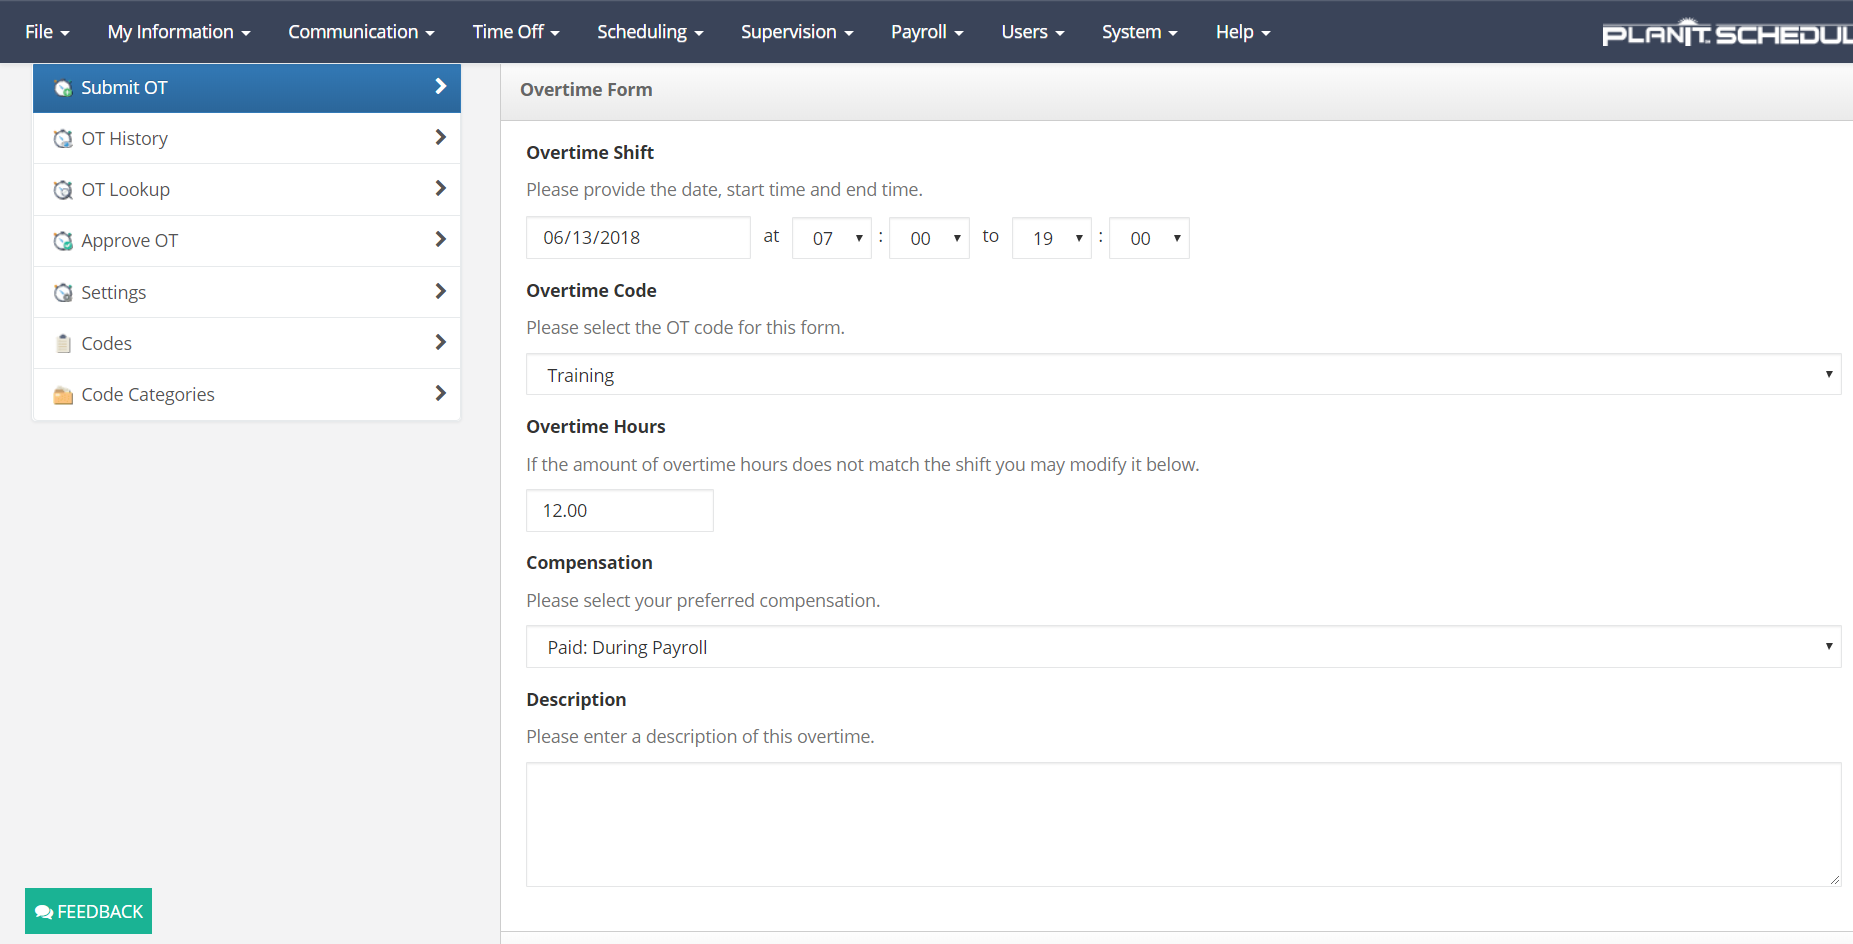Click the Approve OT sidebar icon
The width and height of the screenshot is (1853, 944).
point(63,241)
